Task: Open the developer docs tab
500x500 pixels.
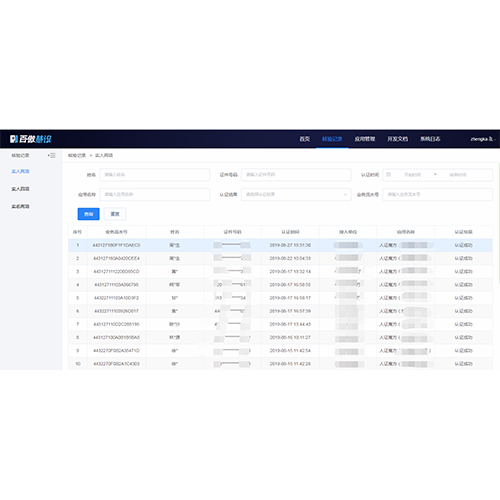Action: [x=397, y=139]
